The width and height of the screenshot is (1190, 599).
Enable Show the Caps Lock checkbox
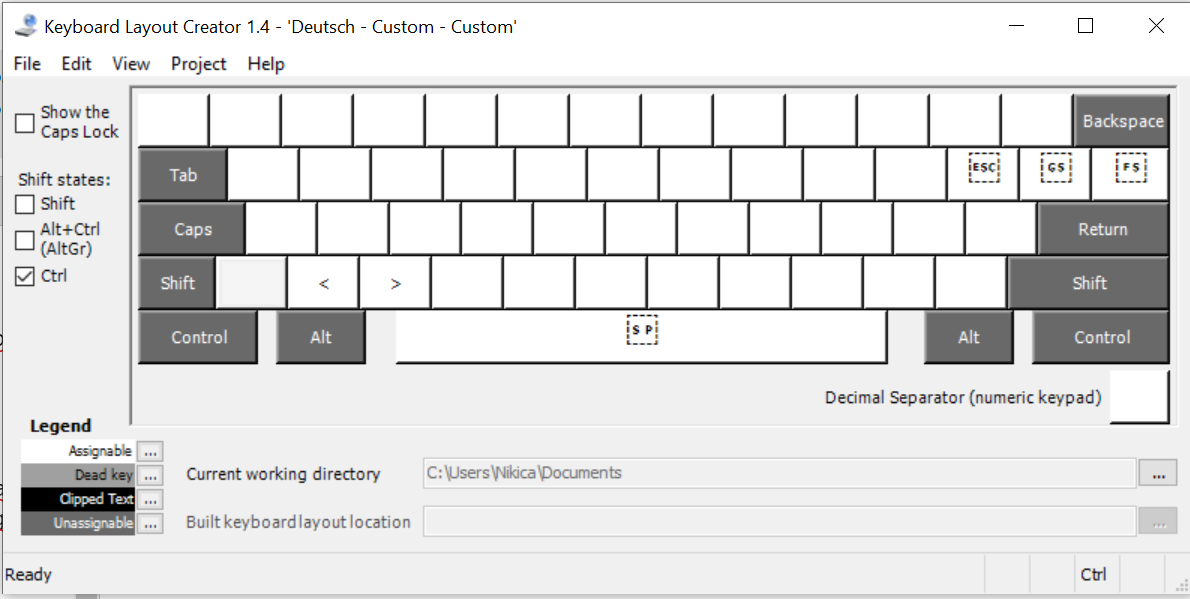click(x=25, y=123)
